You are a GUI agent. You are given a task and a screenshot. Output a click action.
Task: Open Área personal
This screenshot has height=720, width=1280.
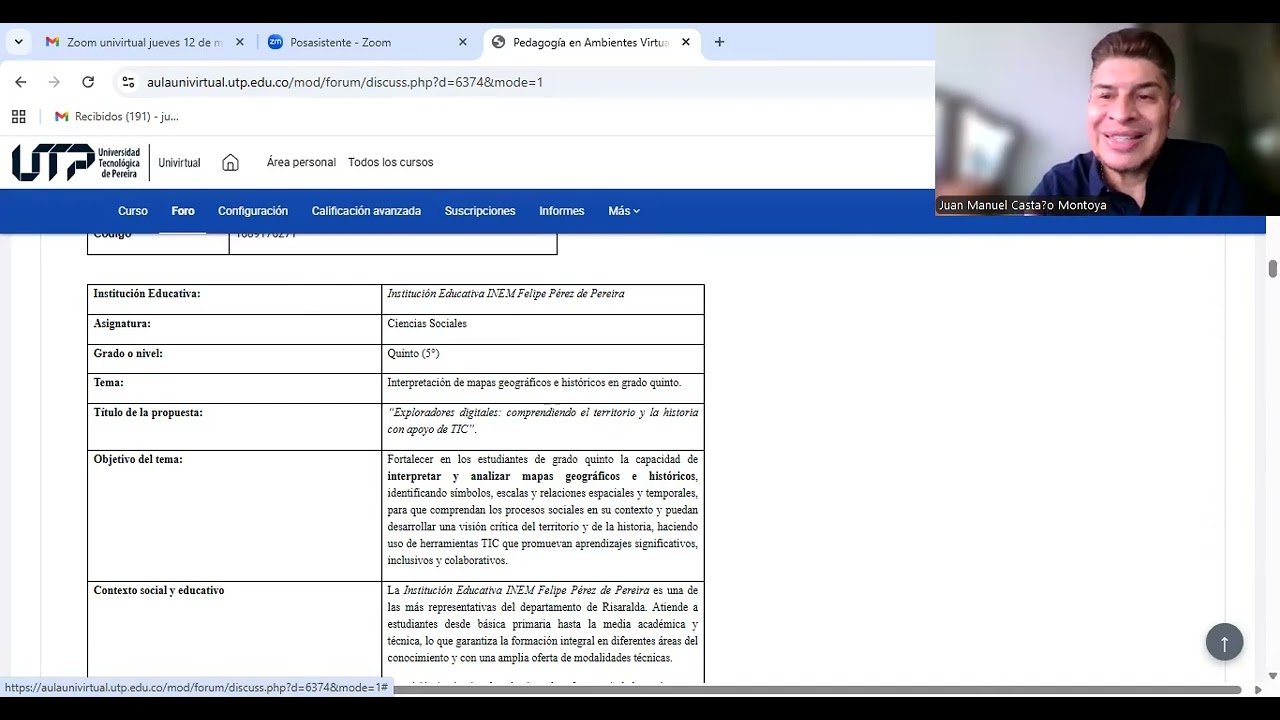[x=301, y=162]
